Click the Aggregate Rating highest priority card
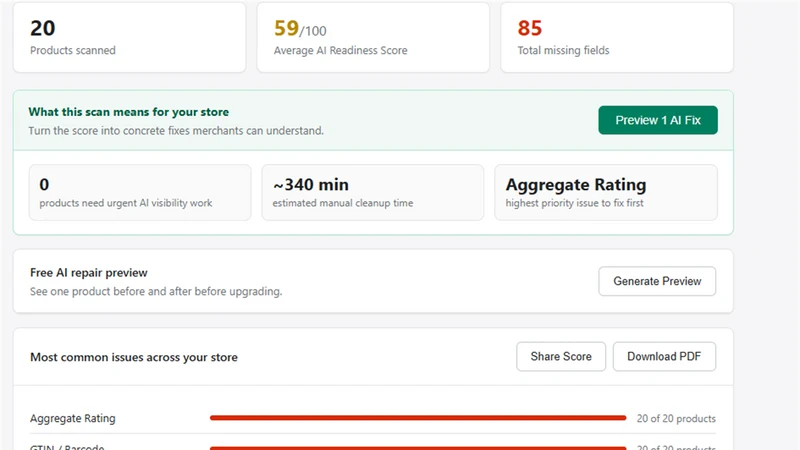Viewport: 800px width, 450px height. click(x=606, y=192)
